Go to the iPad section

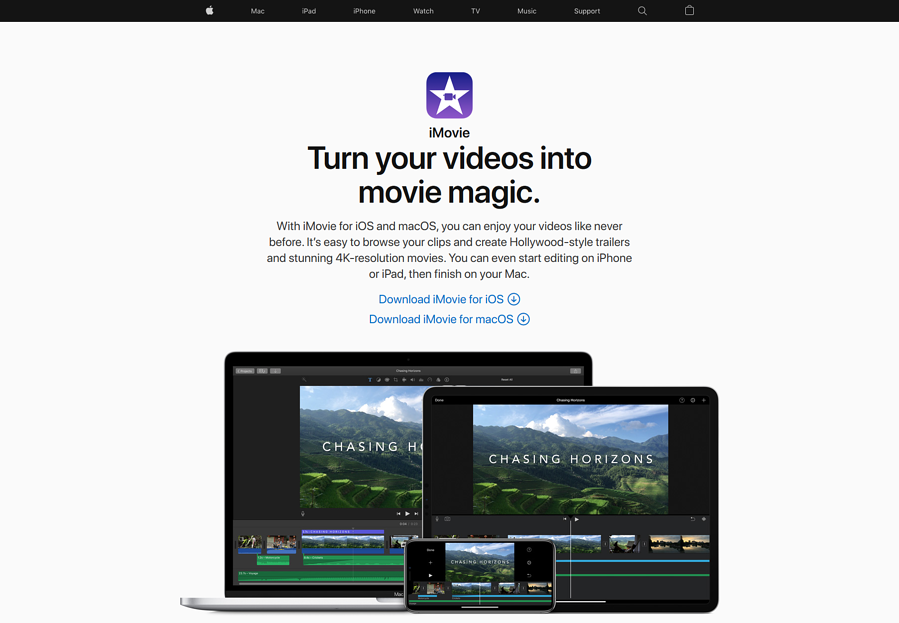(x=309, y=11)
